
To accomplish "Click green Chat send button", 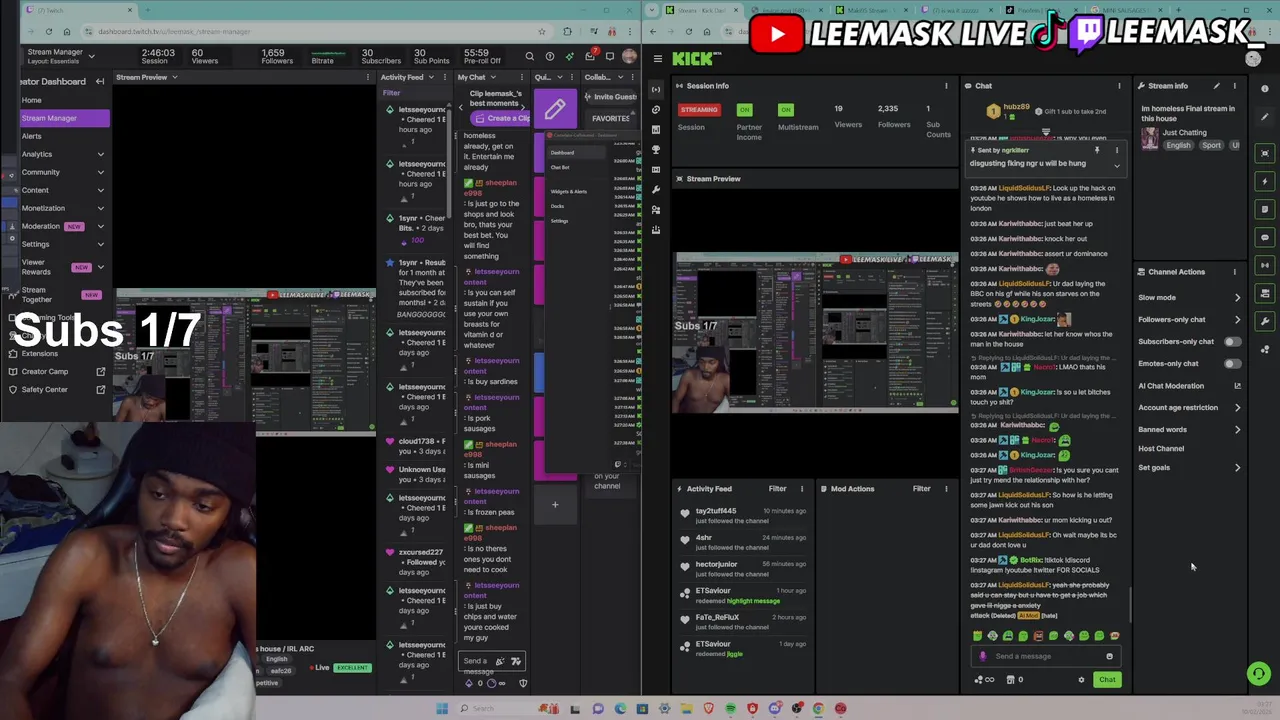I will [x=1107, y=680].
